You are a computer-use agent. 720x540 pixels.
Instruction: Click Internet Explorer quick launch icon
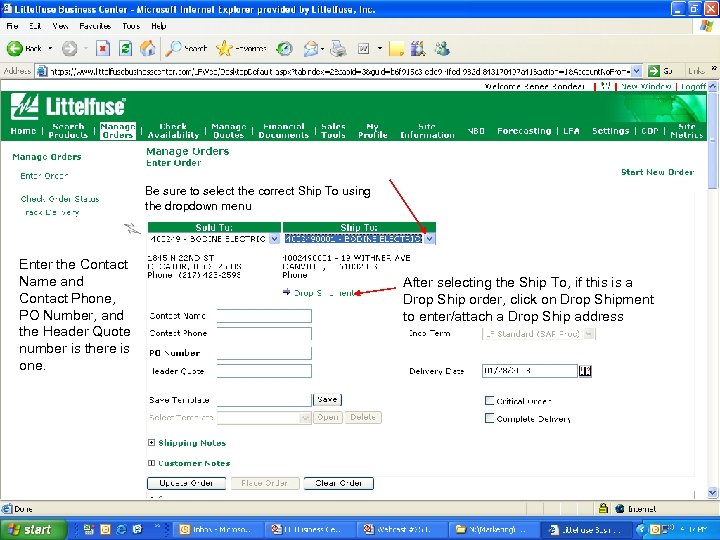121,529
